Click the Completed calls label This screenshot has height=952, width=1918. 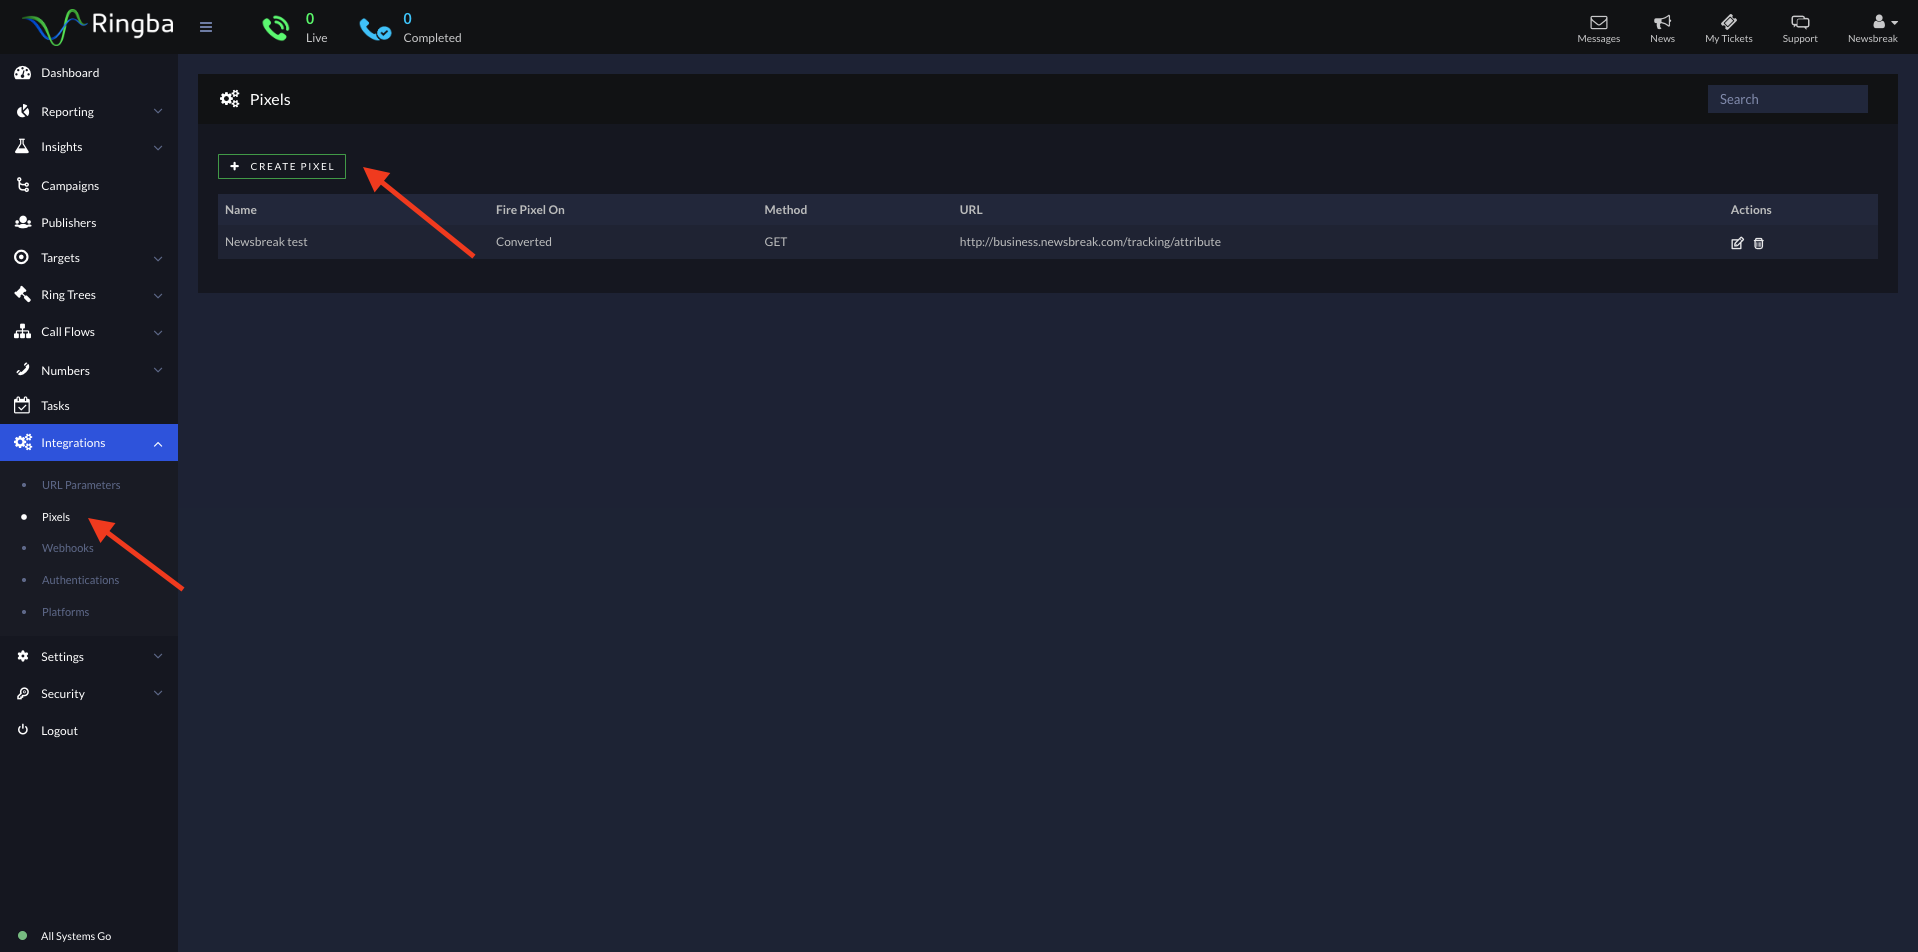(432, 38)
